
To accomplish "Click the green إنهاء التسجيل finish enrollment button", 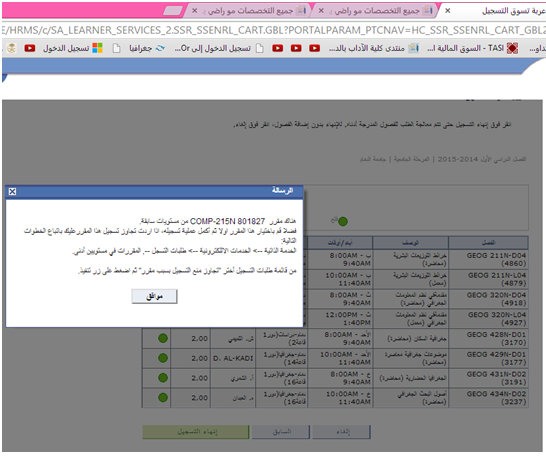I will coord(196,432).
